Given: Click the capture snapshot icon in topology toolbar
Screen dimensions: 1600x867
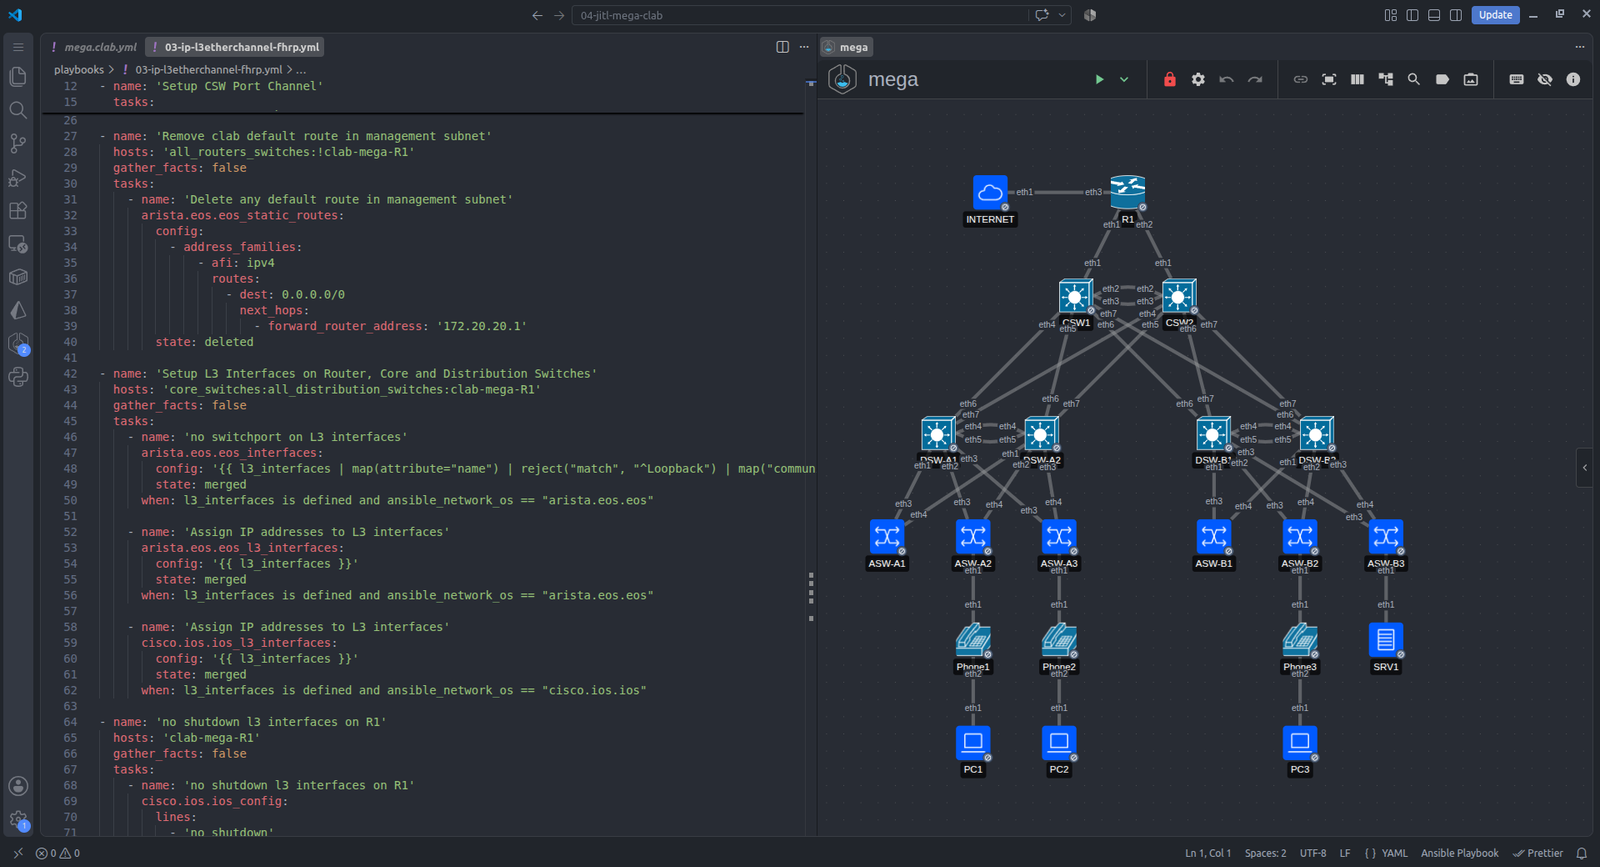Looking at the screenshot, I should point(1471,80).
